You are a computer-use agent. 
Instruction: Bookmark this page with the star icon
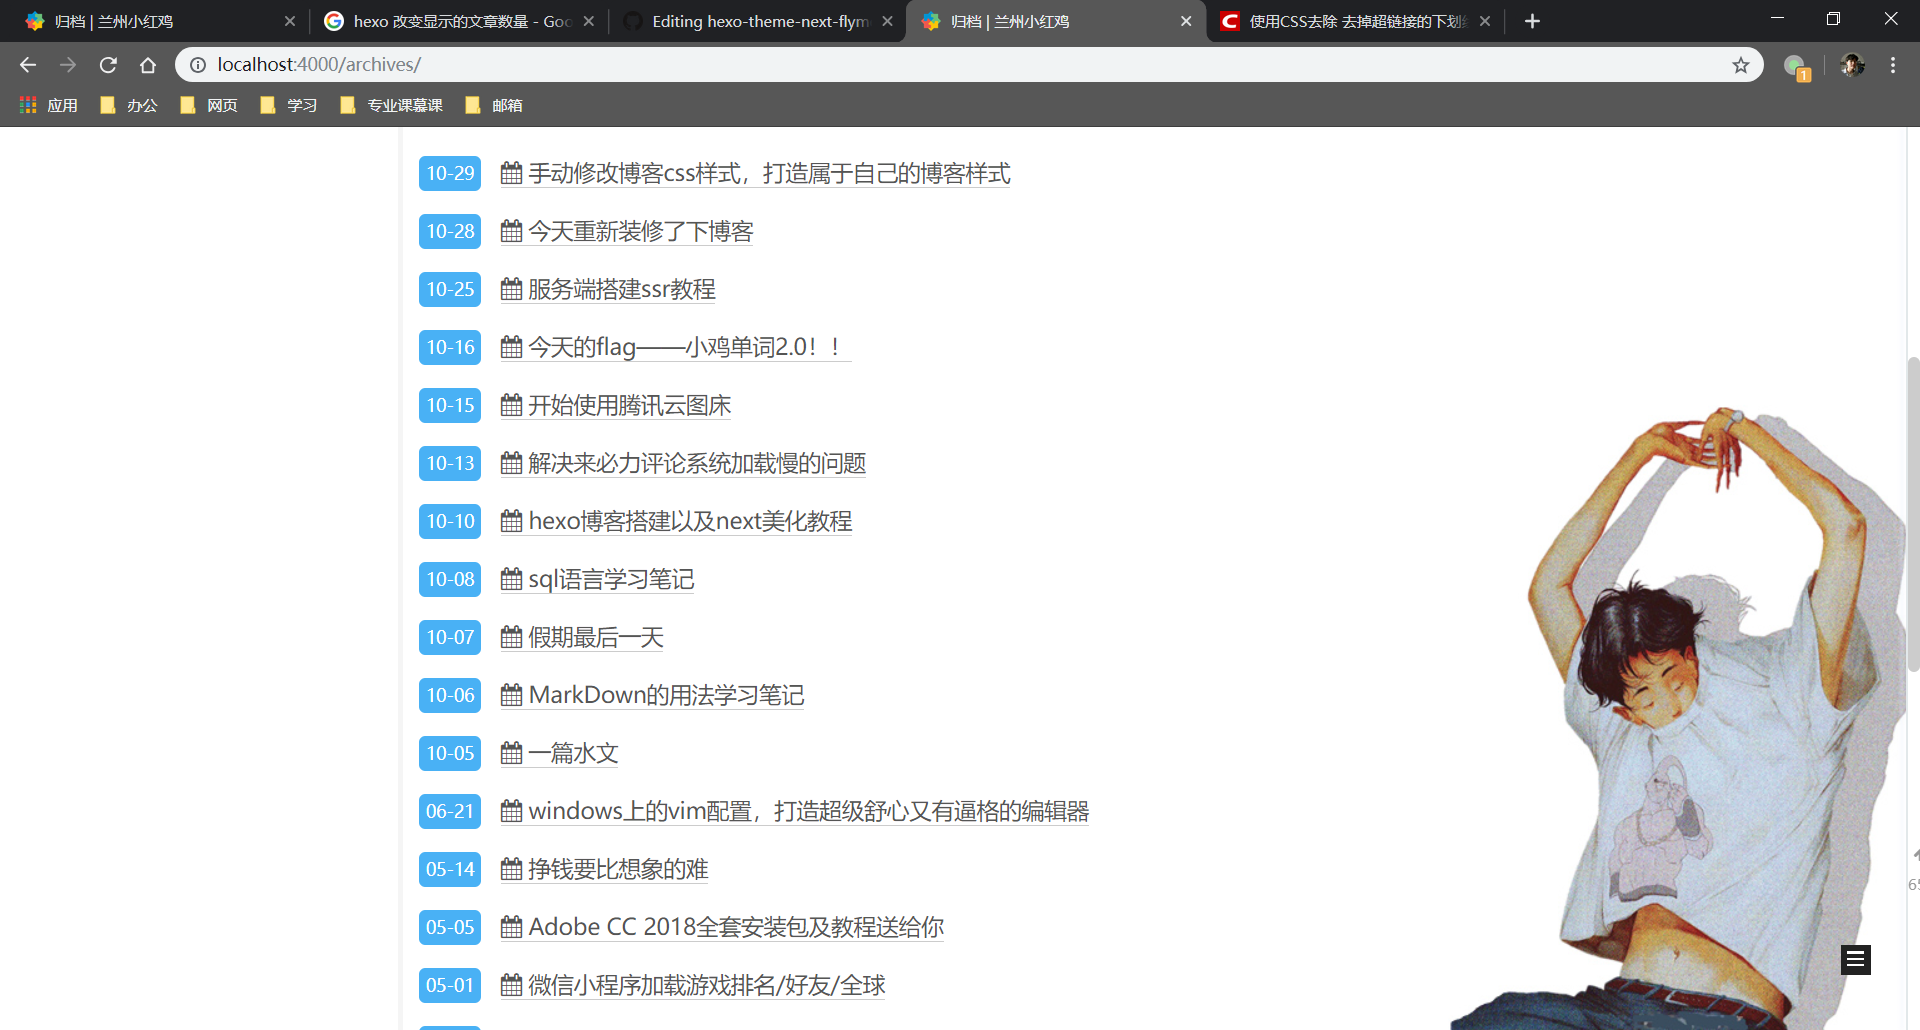(x=1741, y=65)
